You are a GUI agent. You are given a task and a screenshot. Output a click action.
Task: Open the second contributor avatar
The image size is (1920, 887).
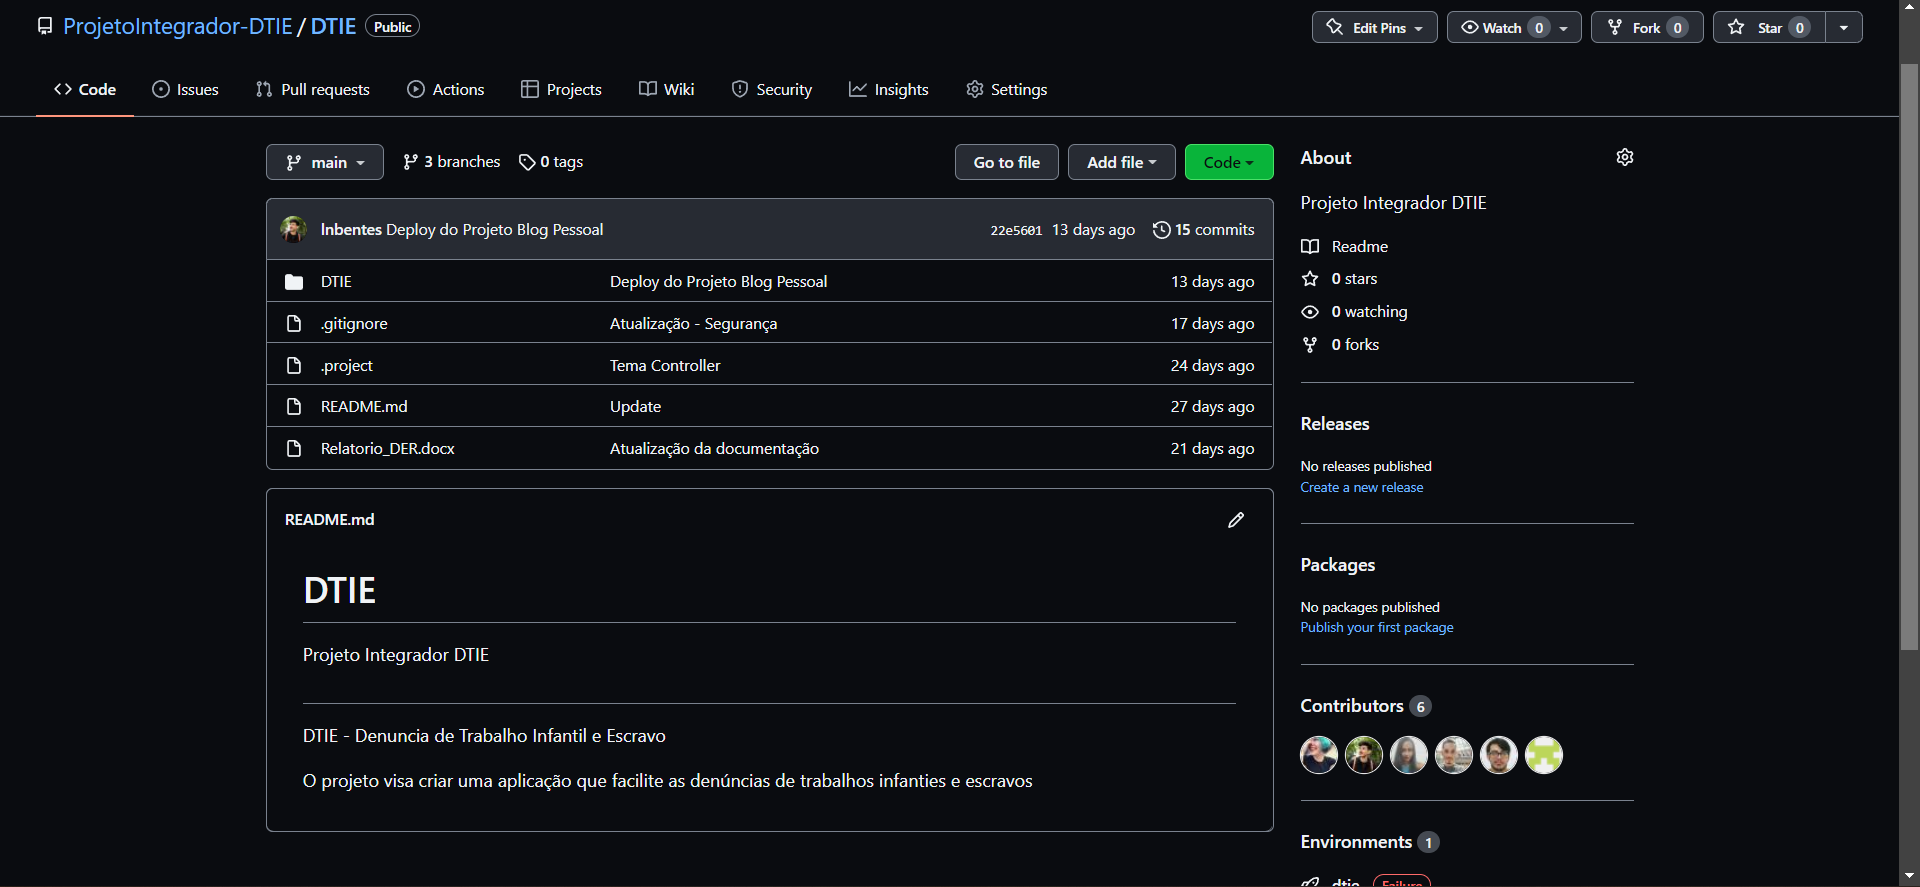pyautogui.click(x=1364, y=755)
